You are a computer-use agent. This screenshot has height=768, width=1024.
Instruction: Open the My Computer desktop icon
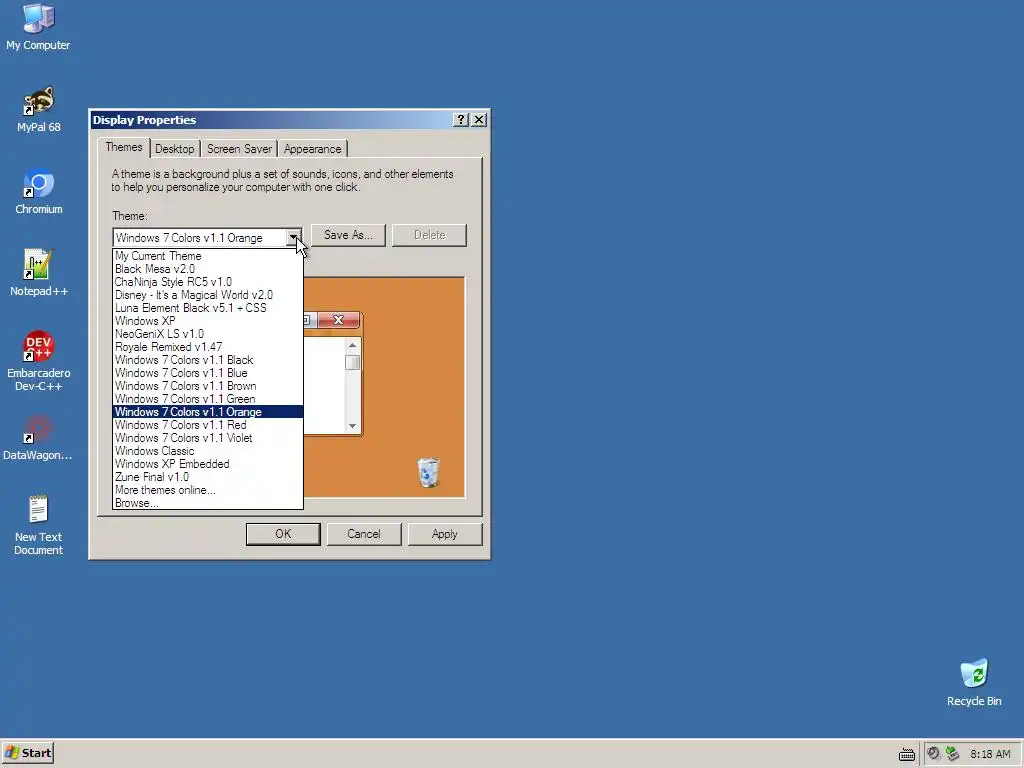pyautogui.click(x=38, y=27)
